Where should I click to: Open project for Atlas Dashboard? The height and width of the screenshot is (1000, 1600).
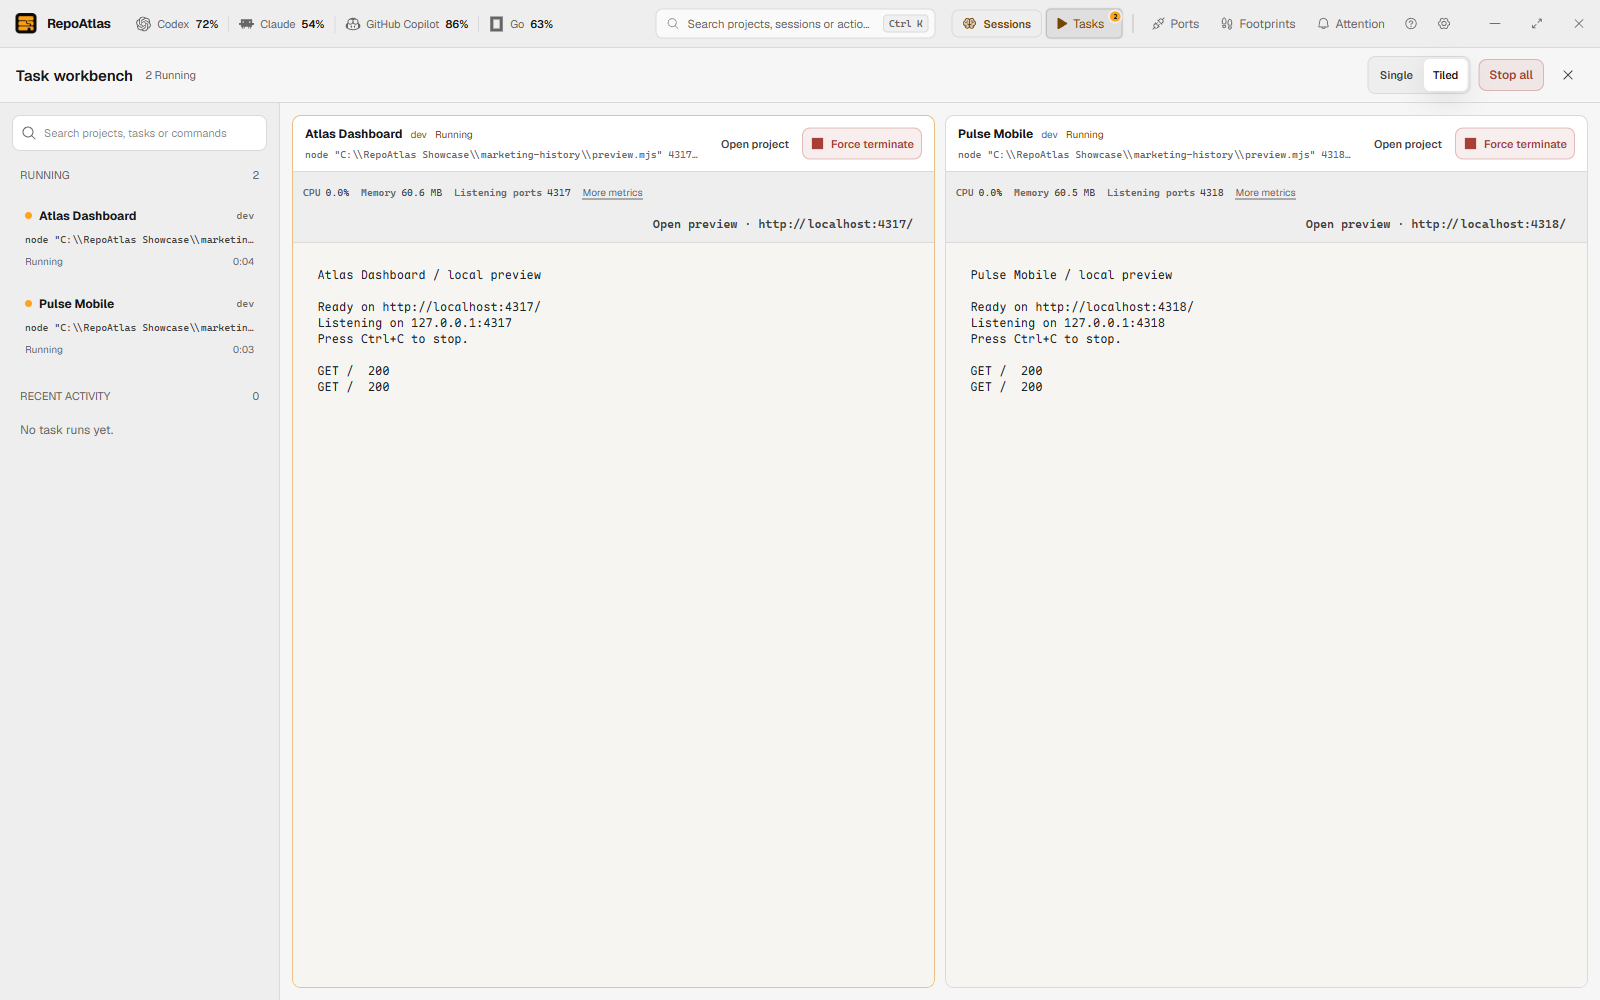(x=755, y=144)
